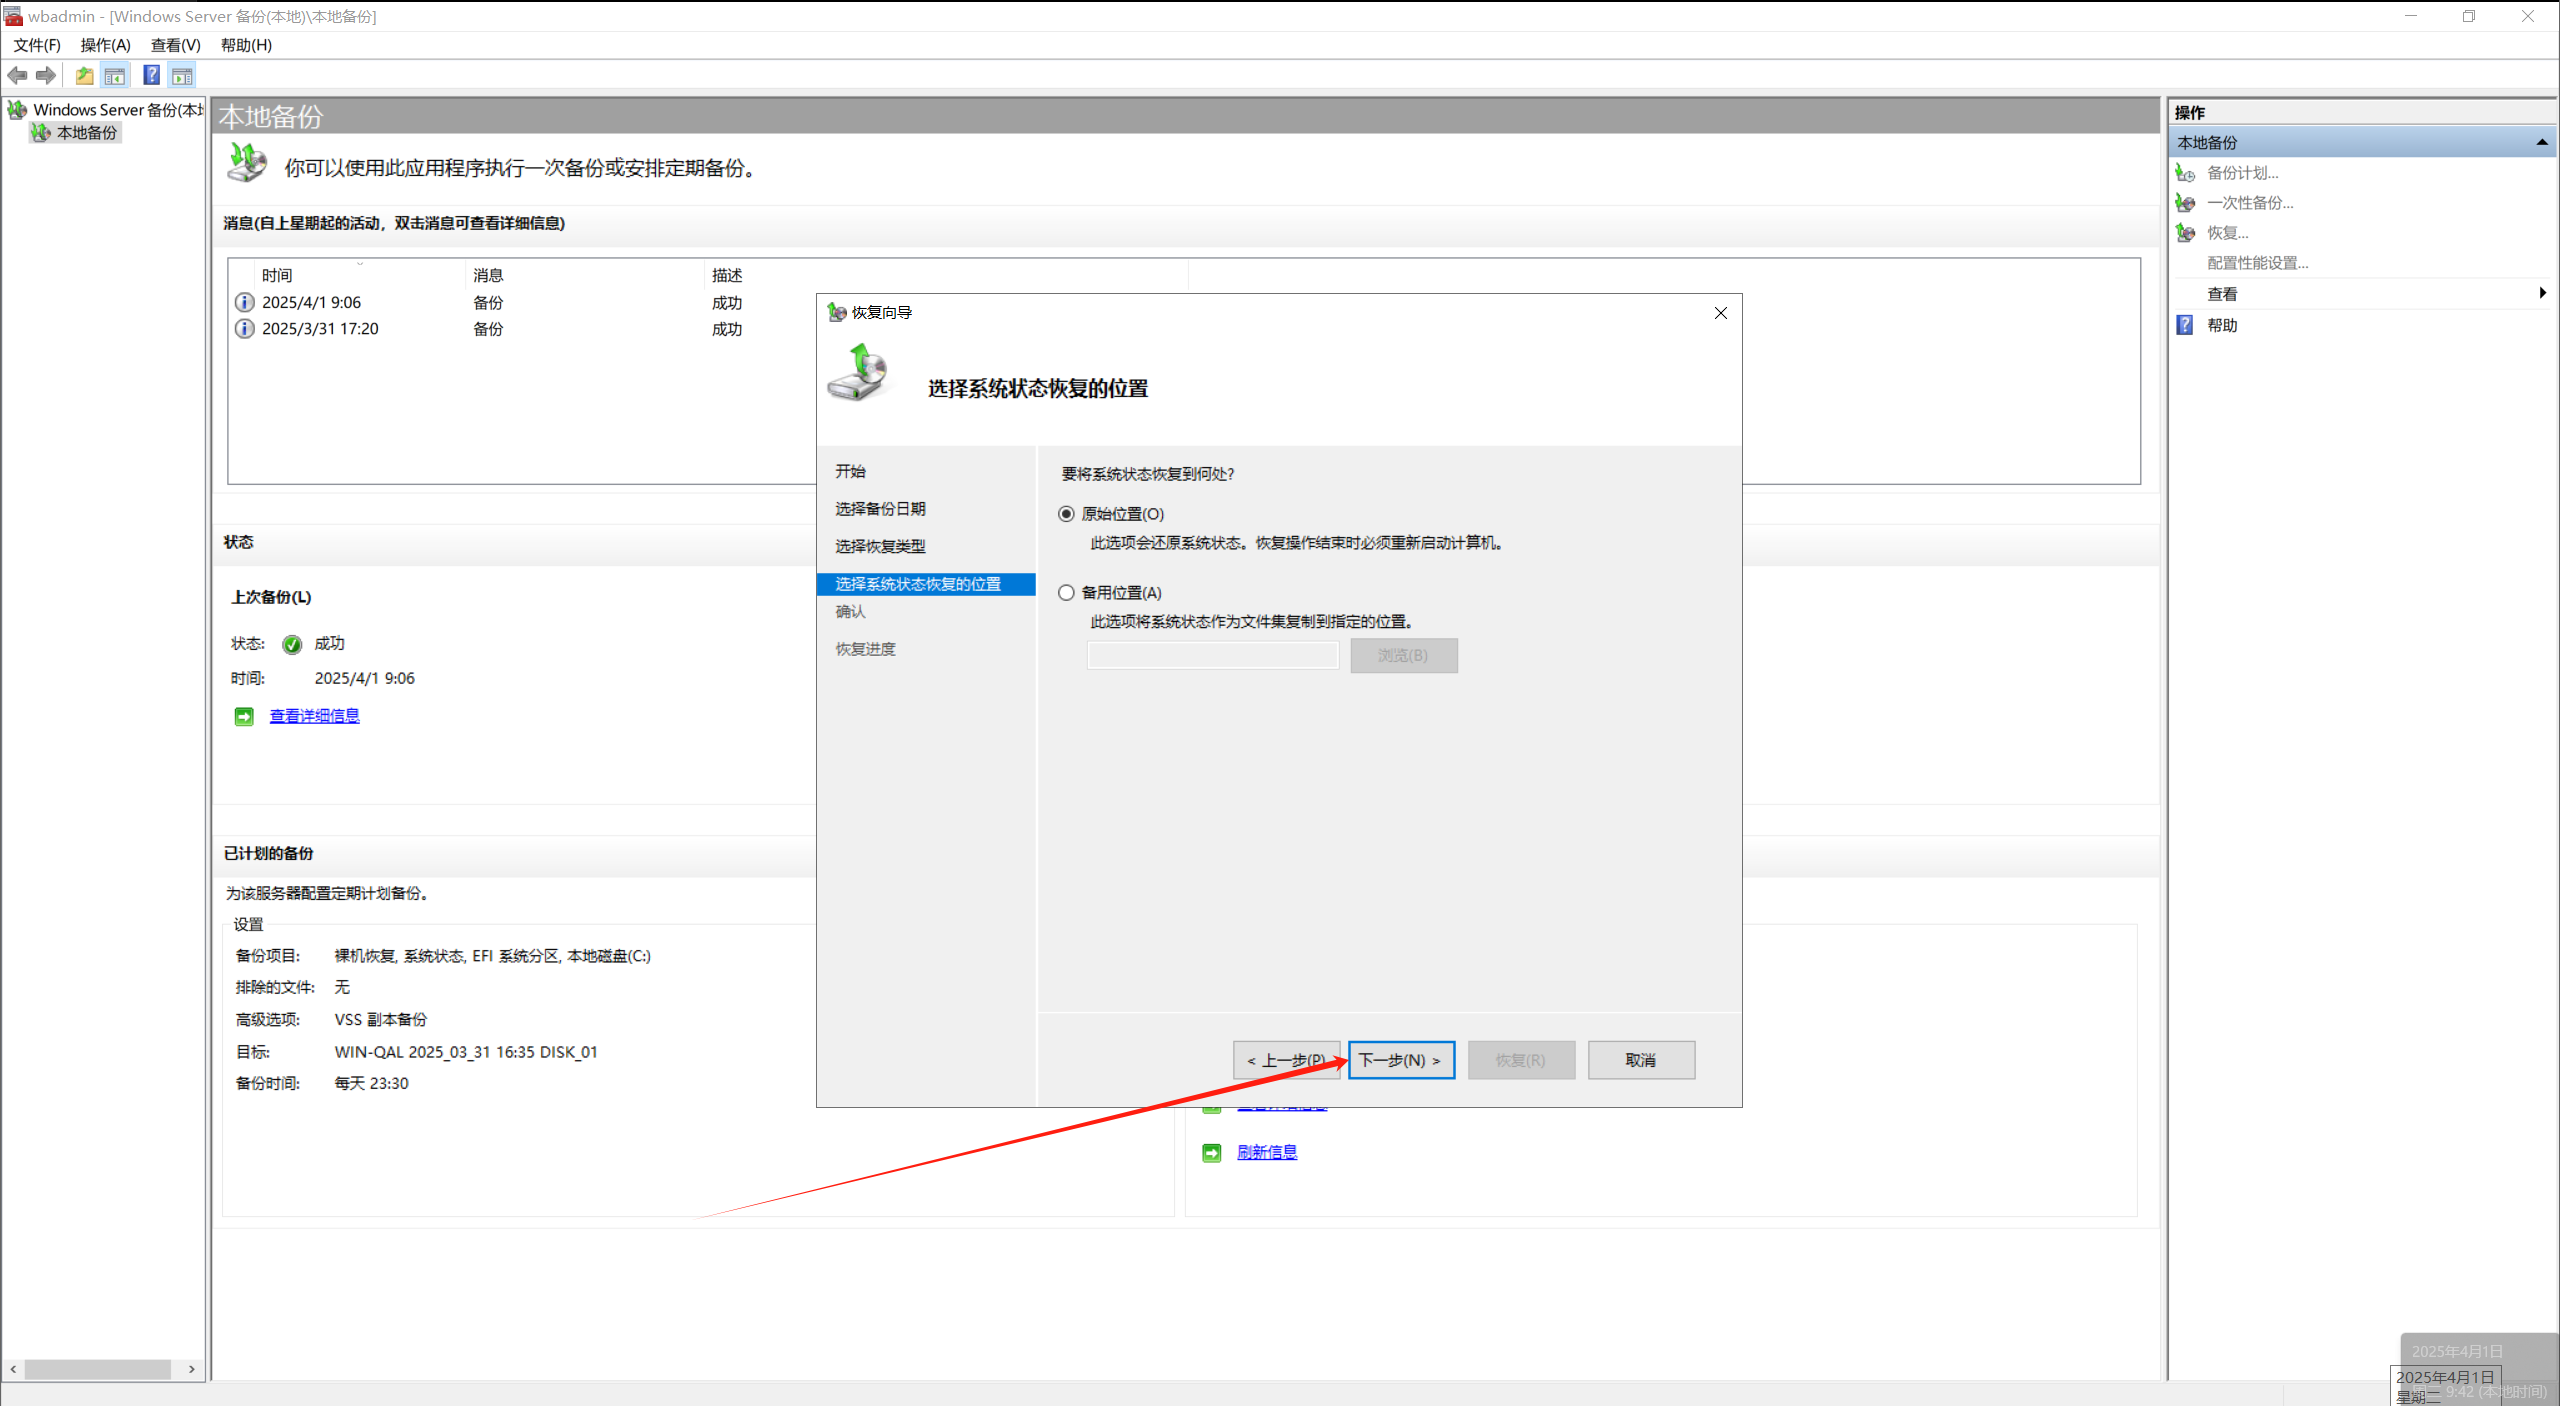Click the 下一步 button
This screenshot has height=1406, width=2560.
[x=1400, y=1060]
